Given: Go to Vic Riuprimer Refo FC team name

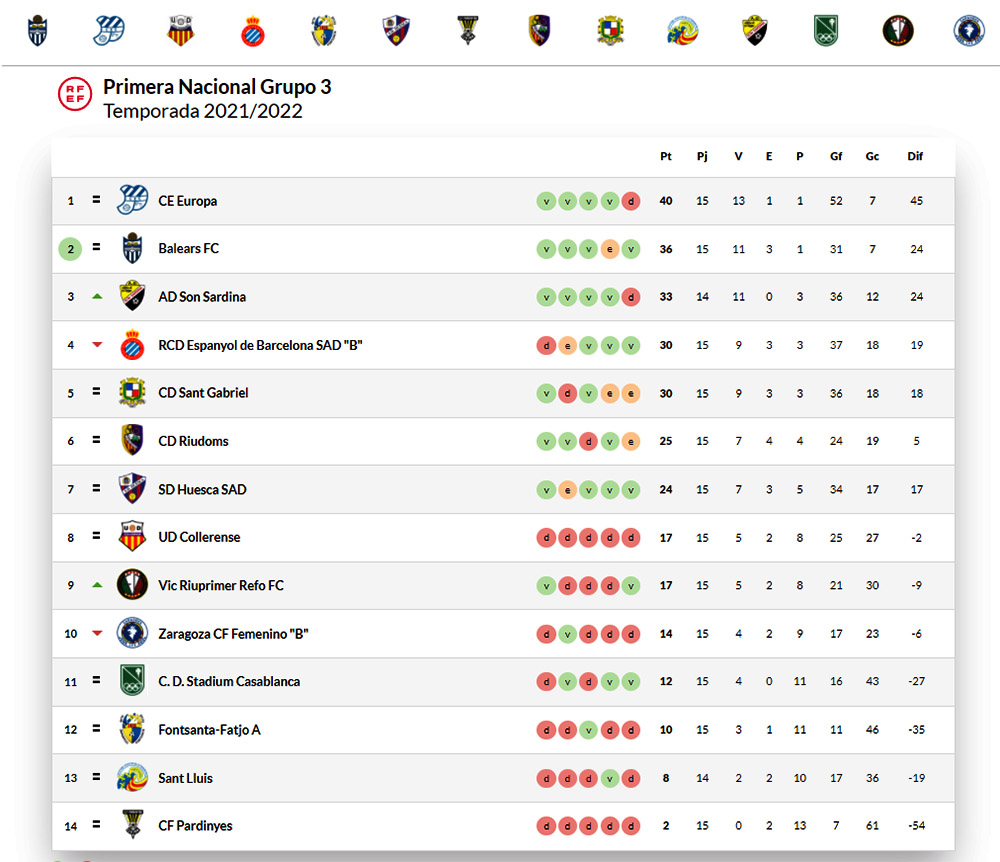Looking at the screenshot, I should point(221,585).
